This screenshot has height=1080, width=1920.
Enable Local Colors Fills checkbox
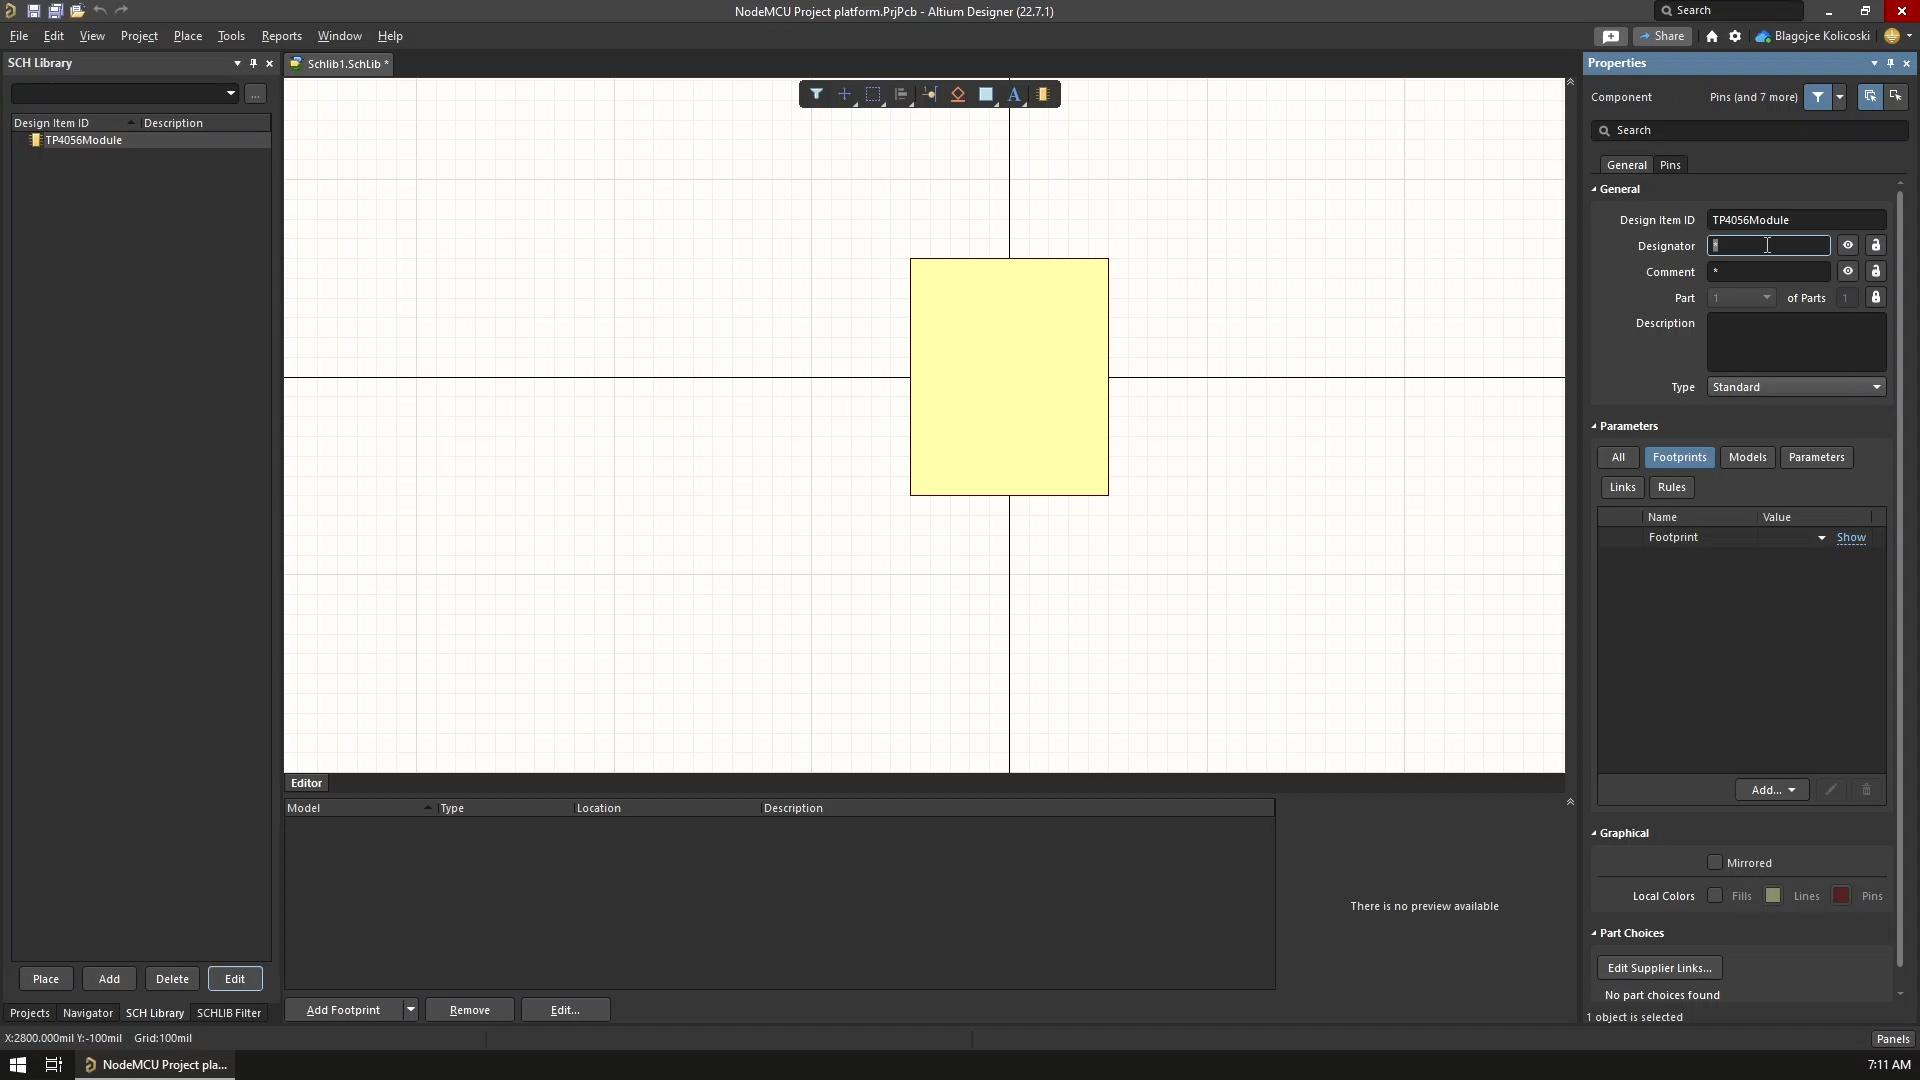[x=1716, y=895]
